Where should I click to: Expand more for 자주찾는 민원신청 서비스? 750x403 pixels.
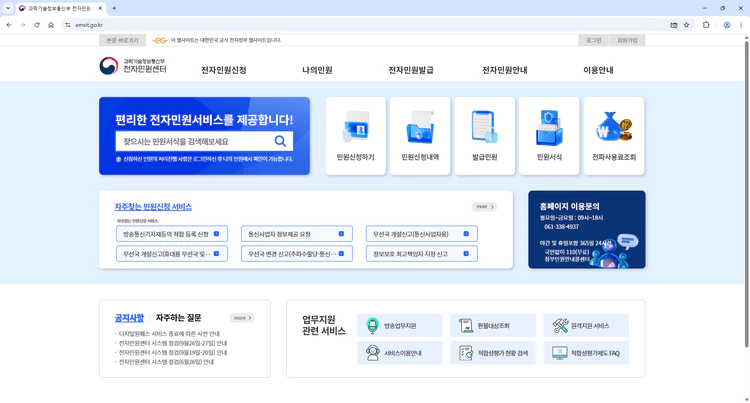[x=484, y=207]
